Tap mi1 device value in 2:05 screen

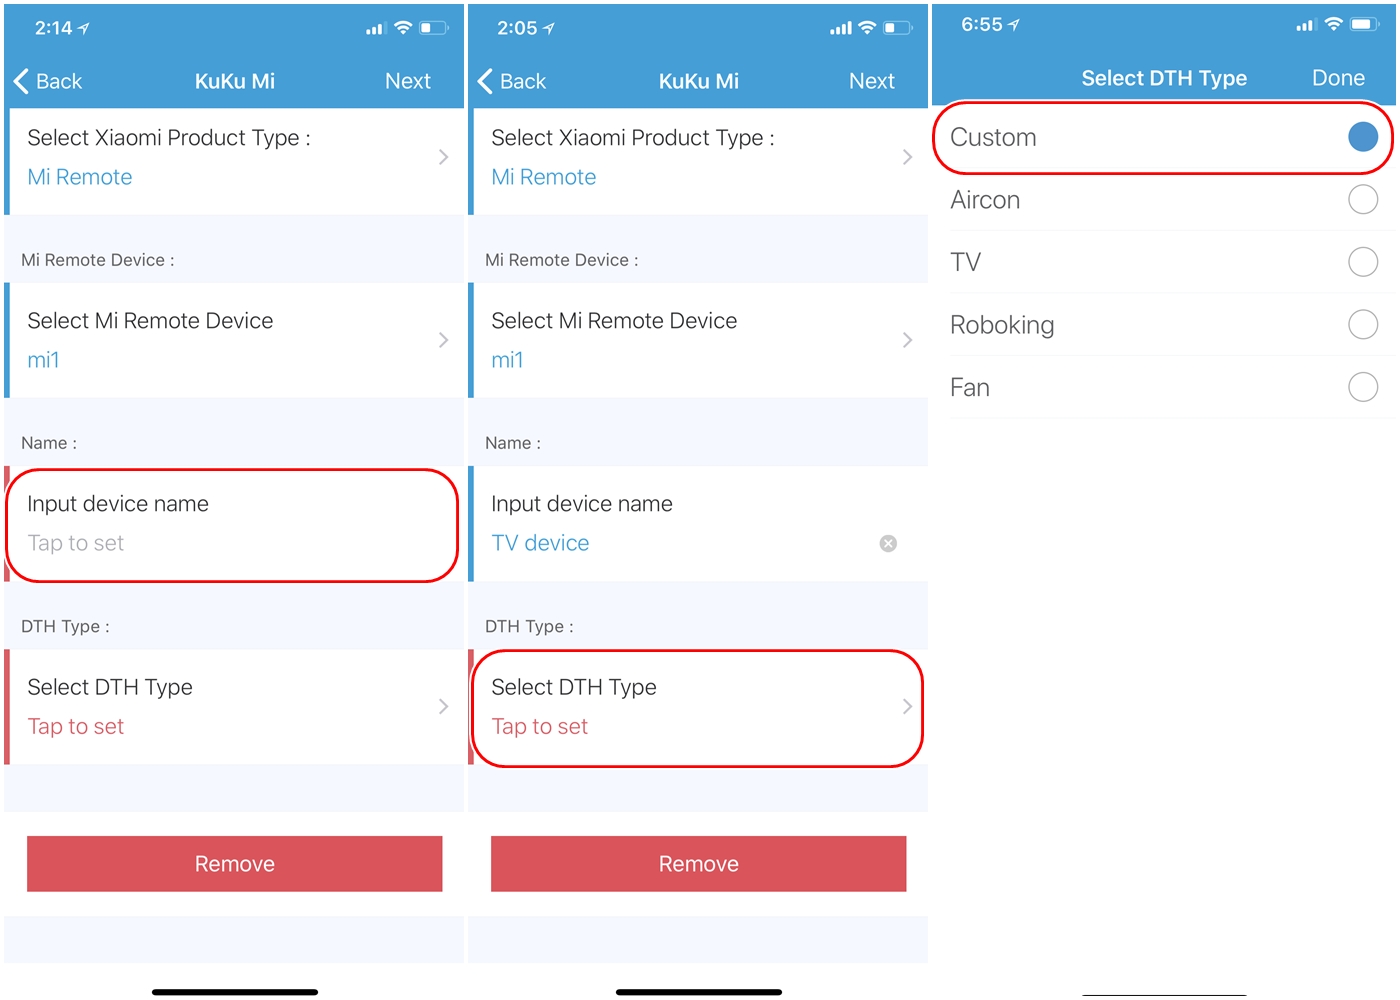[507, 360]
